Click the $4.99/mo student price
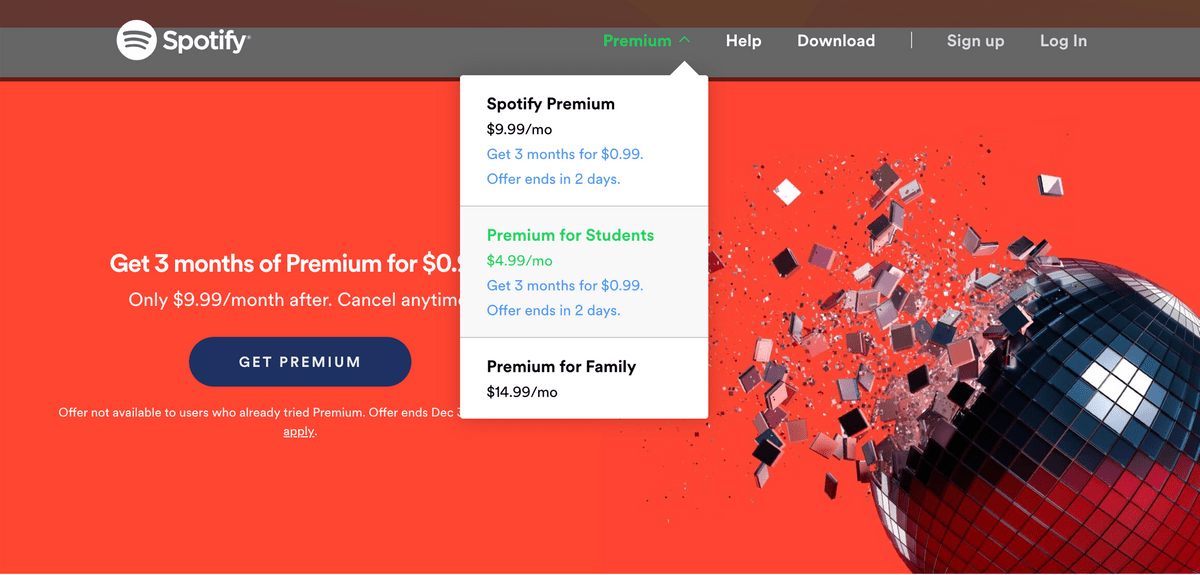This screenshot has width=1200, height=575. click(519, 260)
